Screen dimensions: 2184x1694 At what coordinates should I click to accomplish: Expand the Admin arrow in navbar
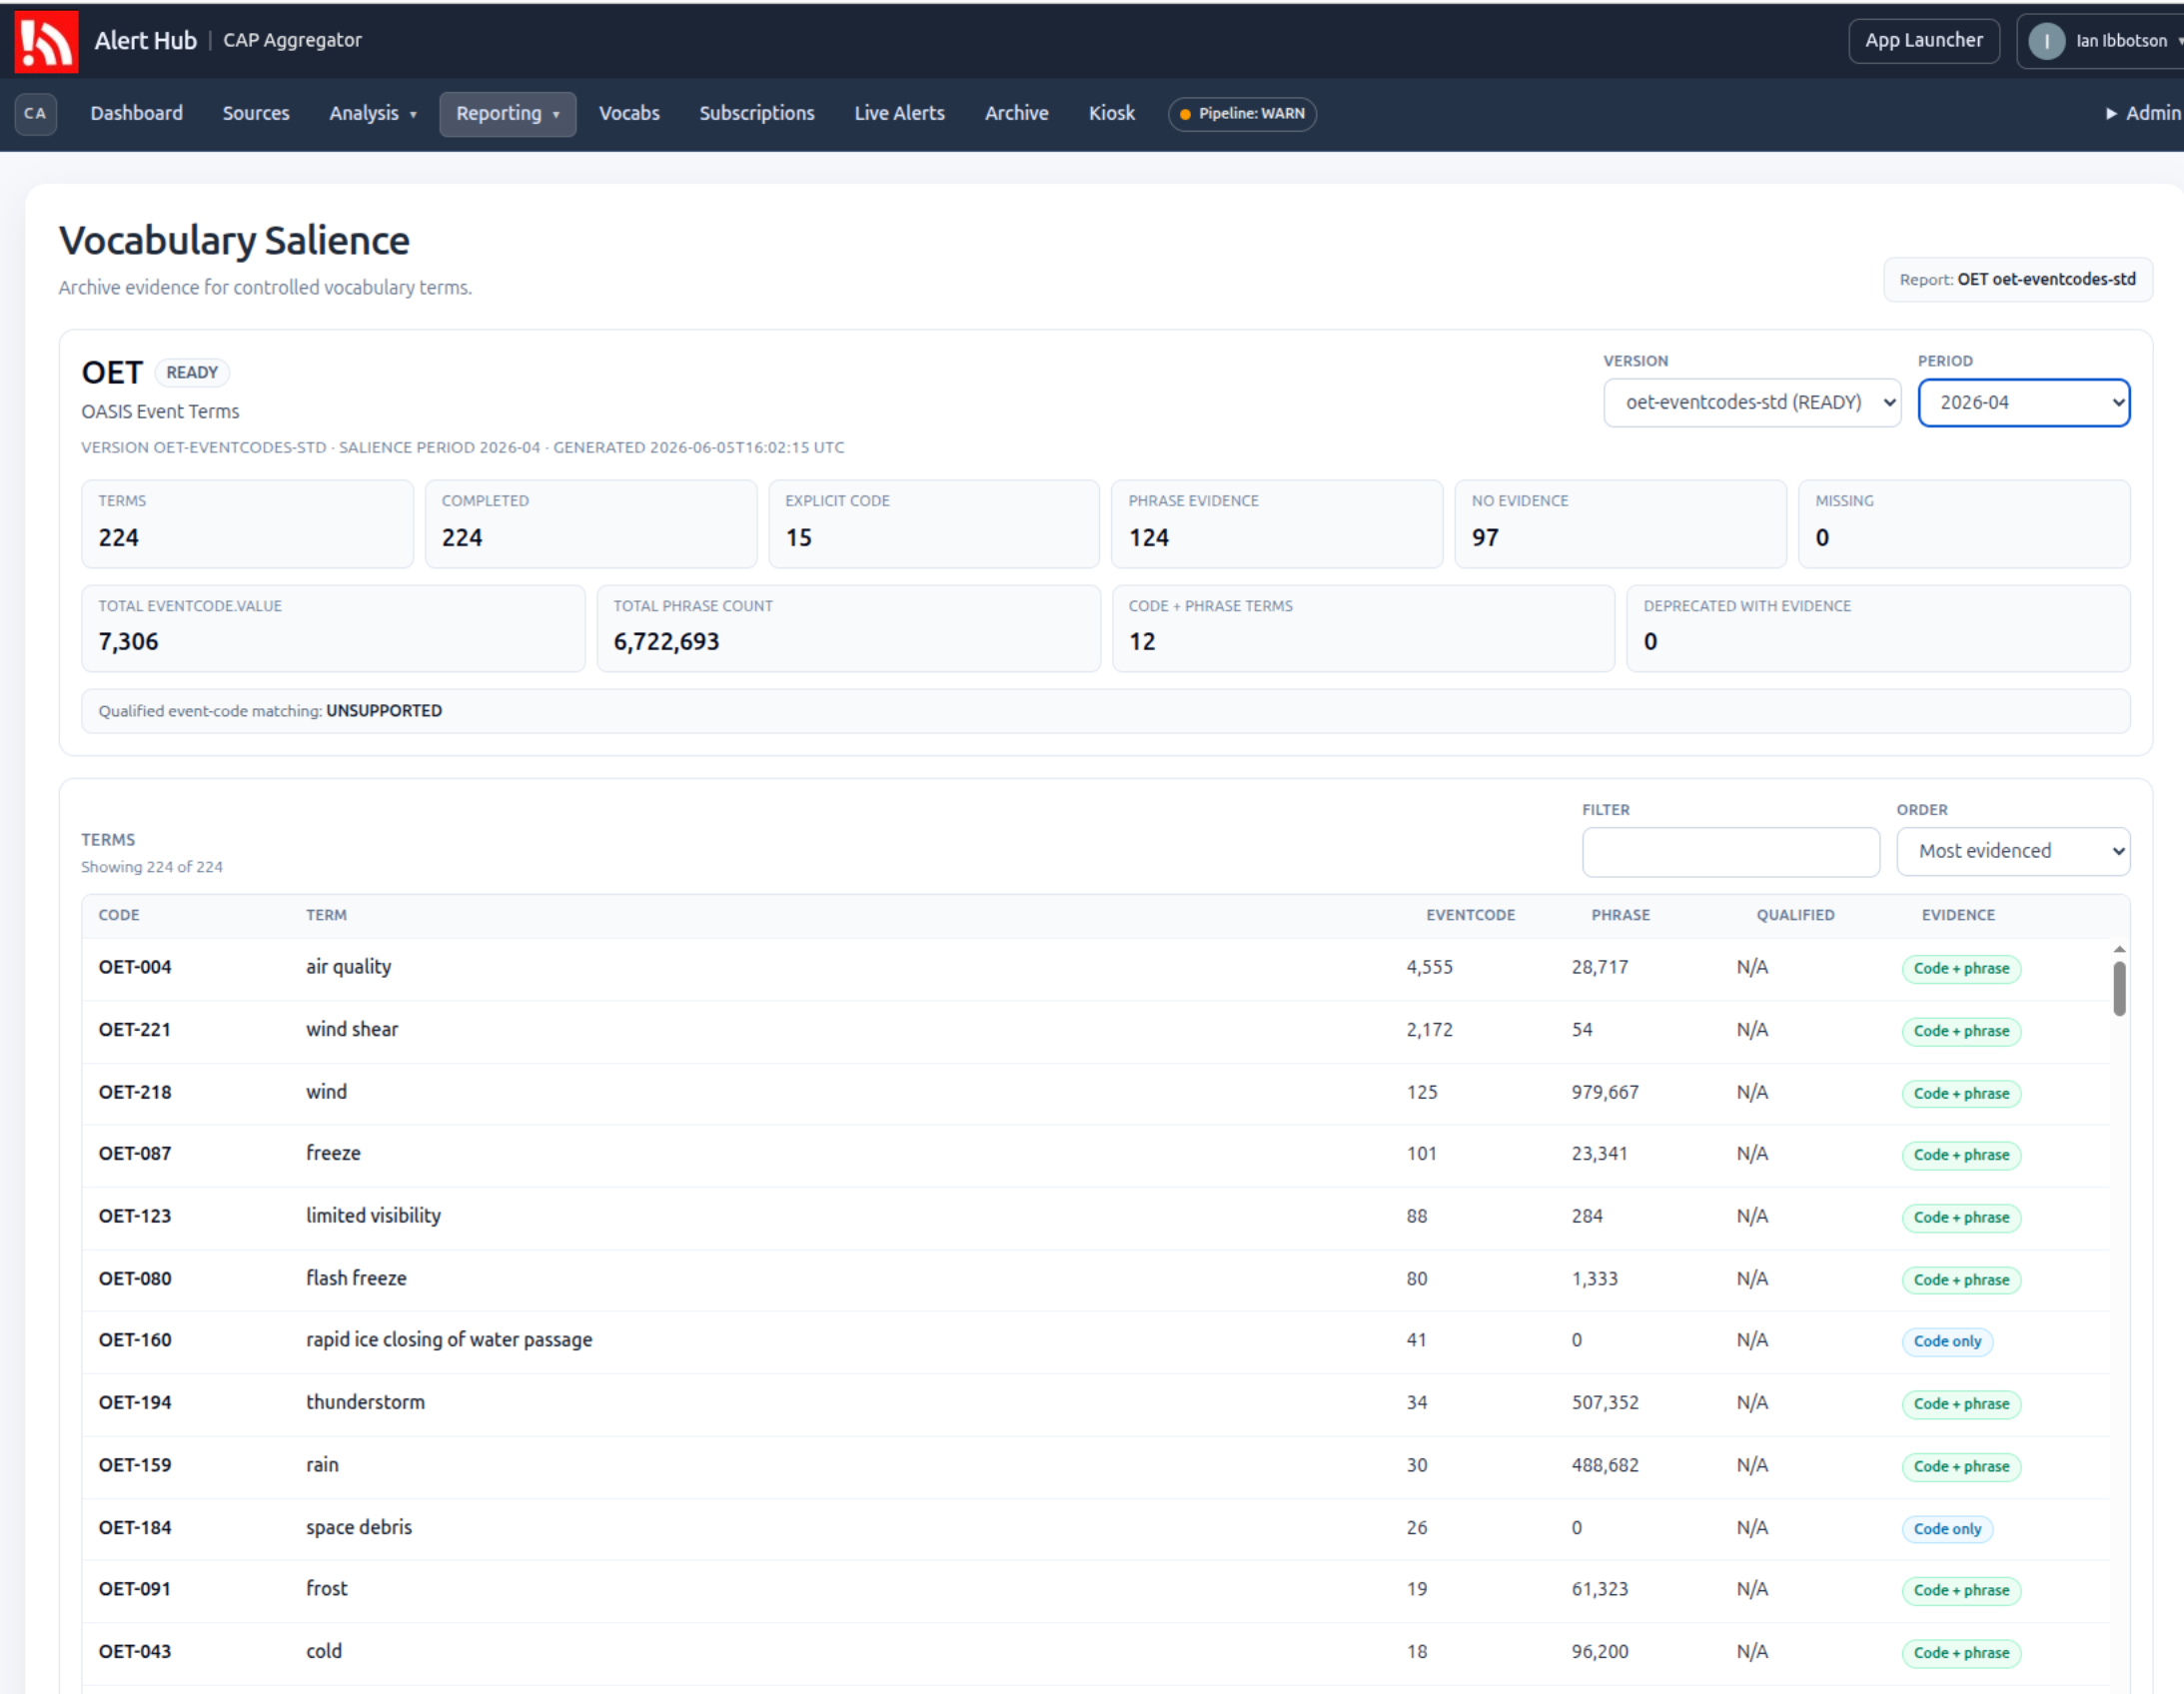click(2111, 113)
